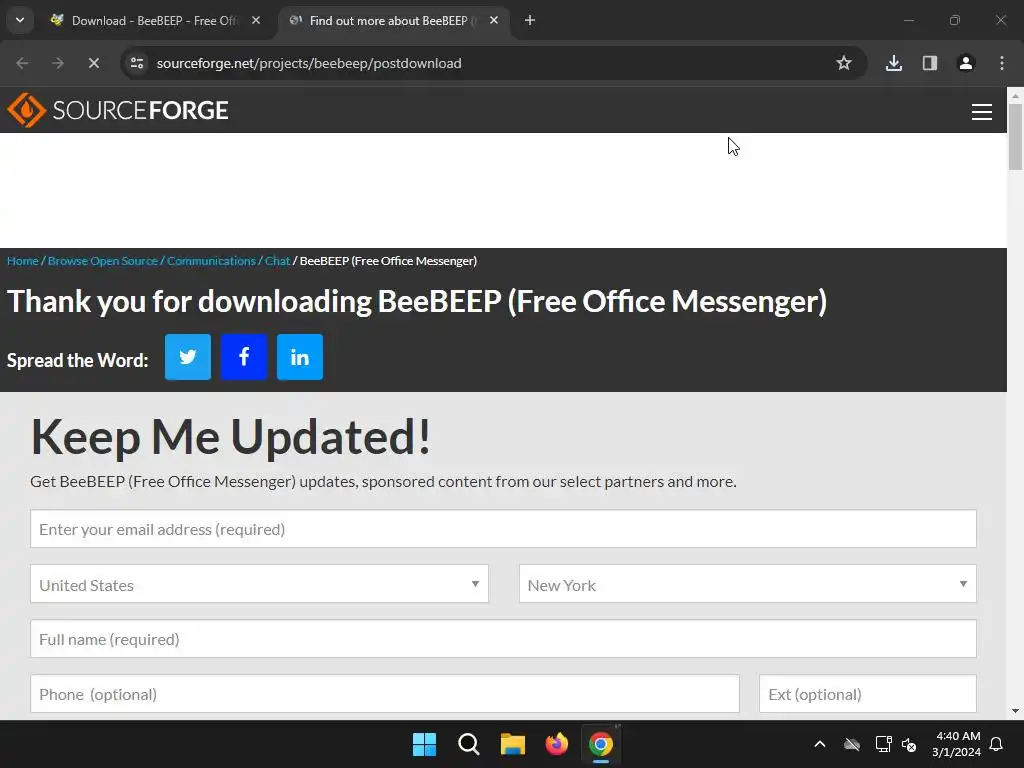Open Chat breadcrumb link
Viewport: 1024px width, 768px height.
coord(277,261)
